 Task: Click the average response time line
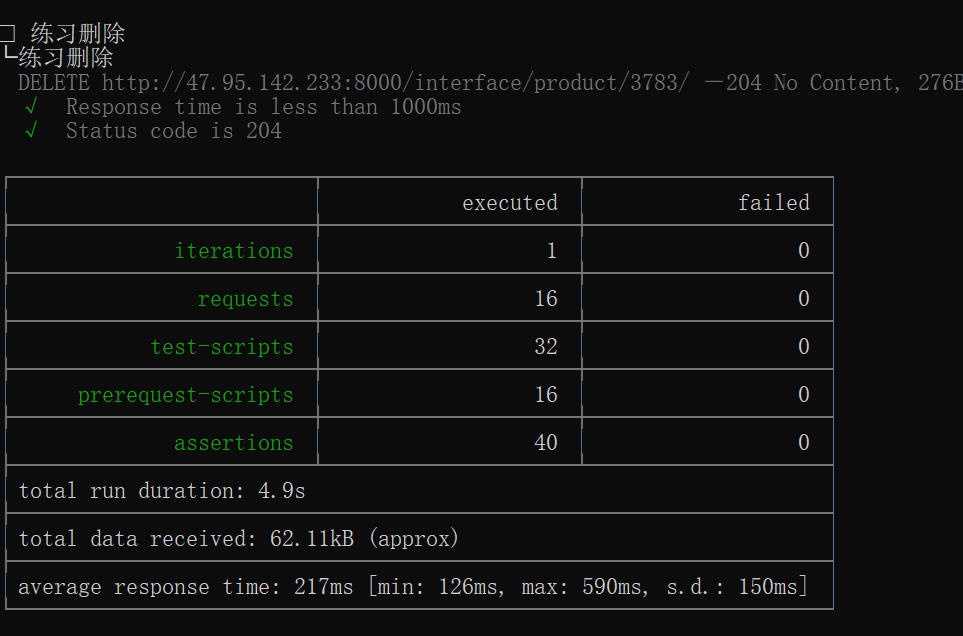[412, 587]
